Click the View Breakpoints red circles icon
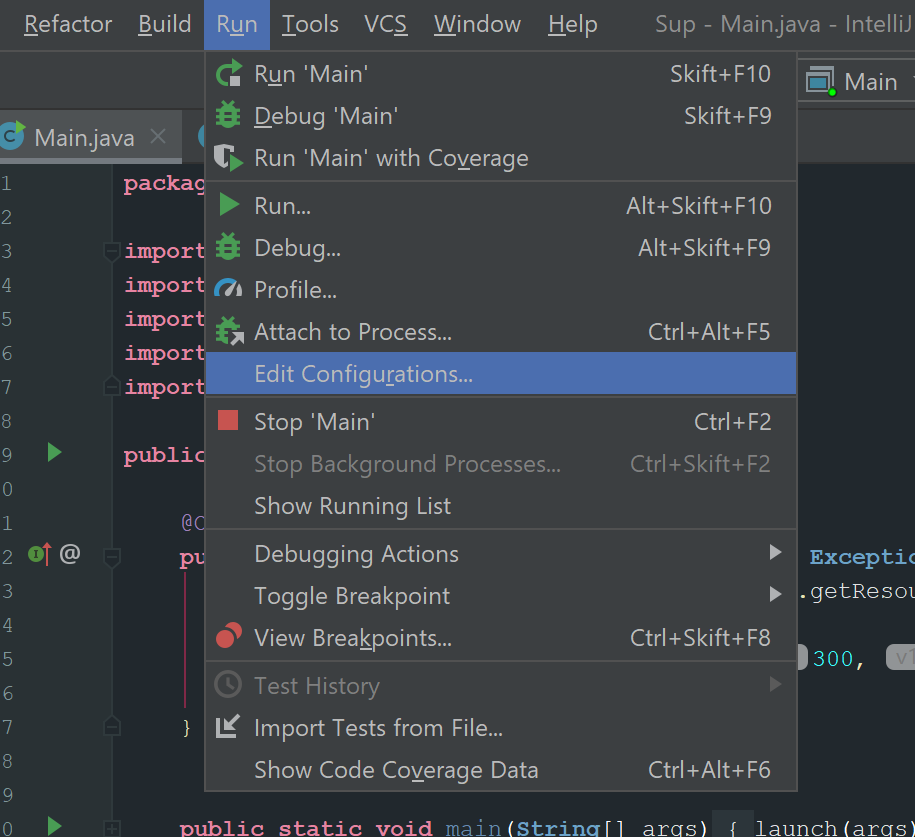This screenshot has height=837, width=915. pos(229,637)
